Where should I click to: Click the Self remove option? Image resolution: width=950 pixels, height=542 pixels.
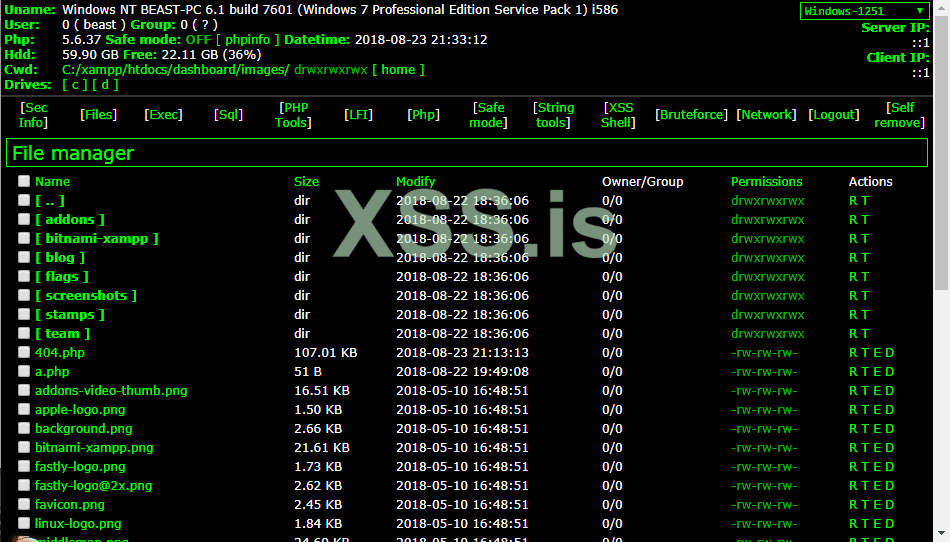[899, 115]
